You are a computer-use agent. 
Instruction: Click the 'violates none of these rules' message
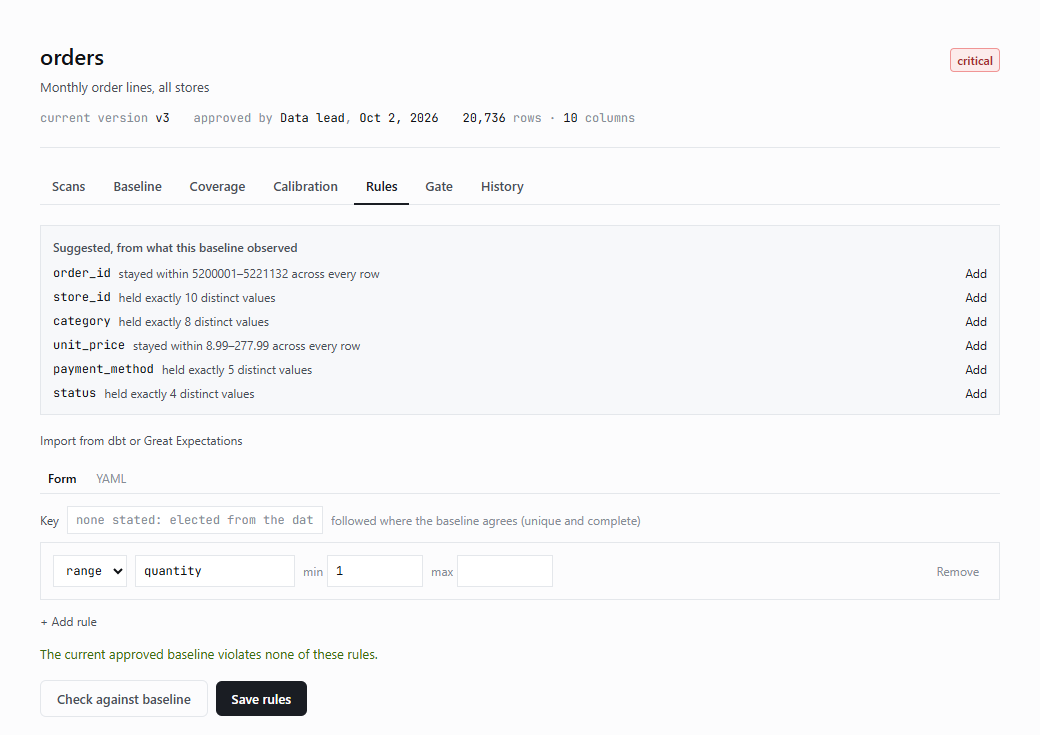tap(209, 655)
